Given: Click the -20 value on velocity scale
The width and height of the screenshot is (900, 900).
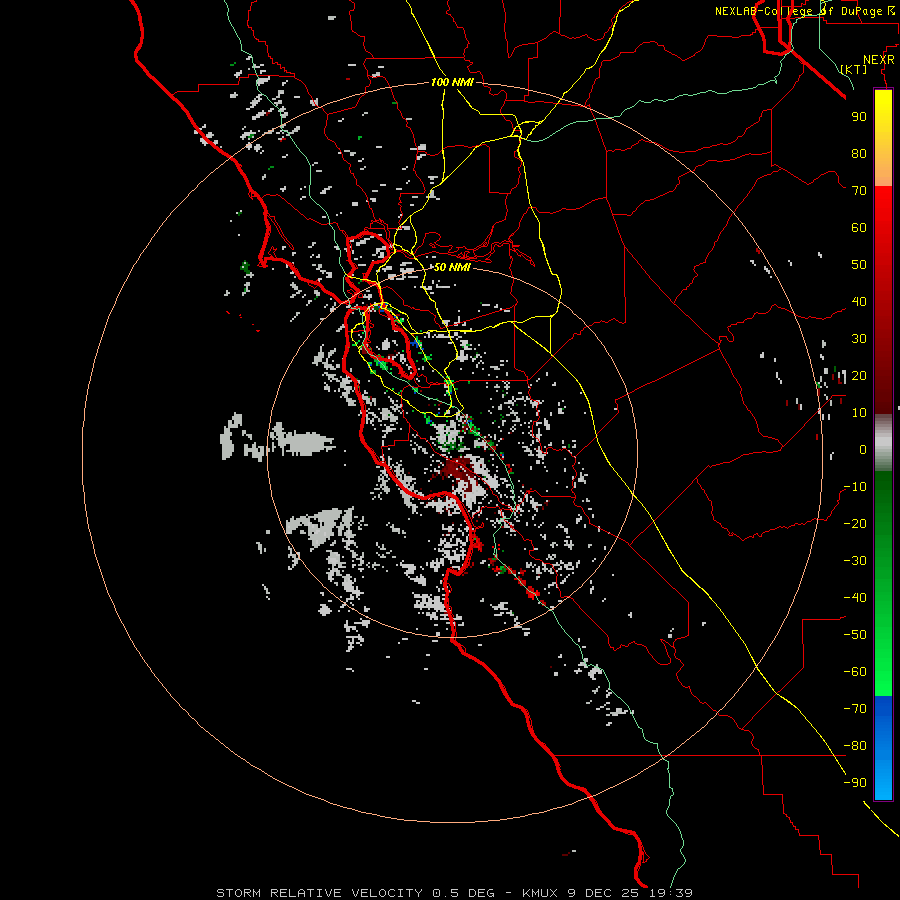Looking at the screenshot, I should click(855, 523).
